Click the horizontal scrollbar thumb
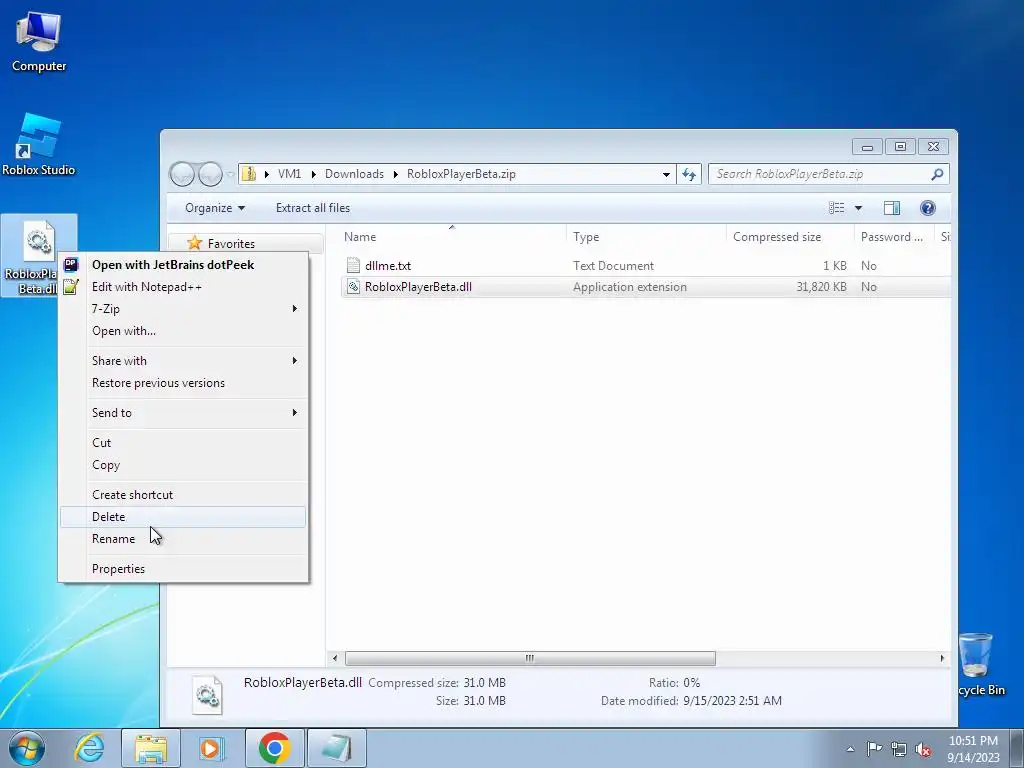The image size is (1024, 768). click(x=530, y=658)
